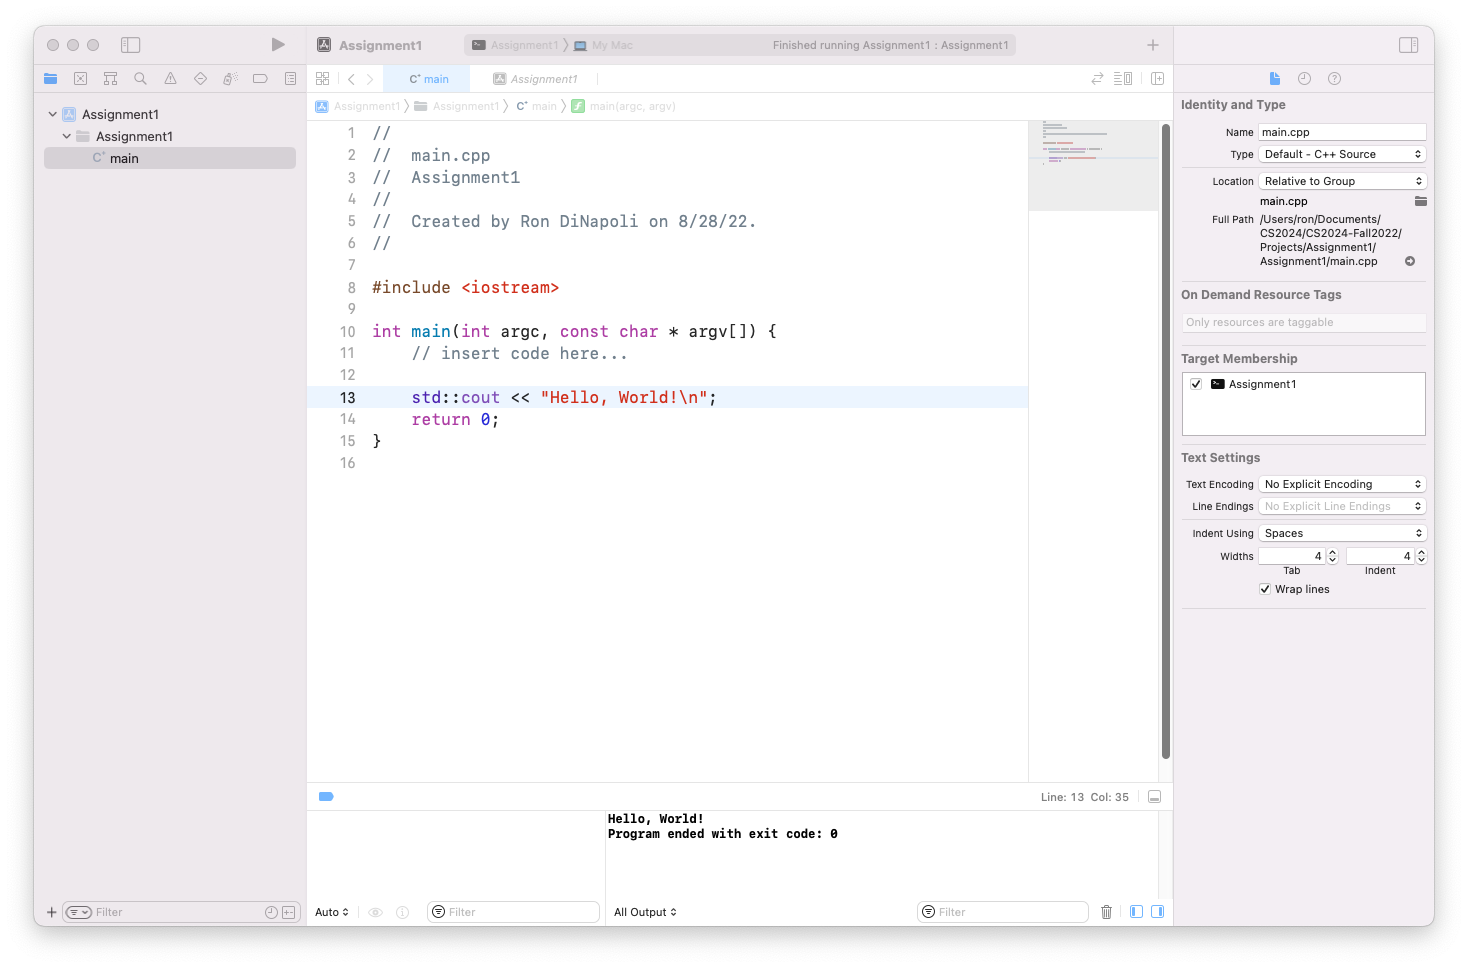The height and width of the screenshot is (968, 1468).
Task: Clear the console with trash icon
Action: tap(1106, 912)
